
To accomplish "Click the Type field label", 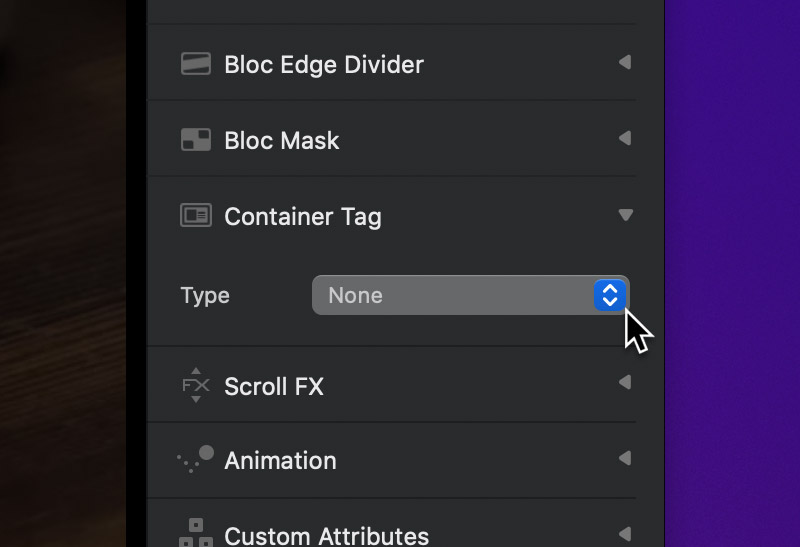I will pos(205,296).
